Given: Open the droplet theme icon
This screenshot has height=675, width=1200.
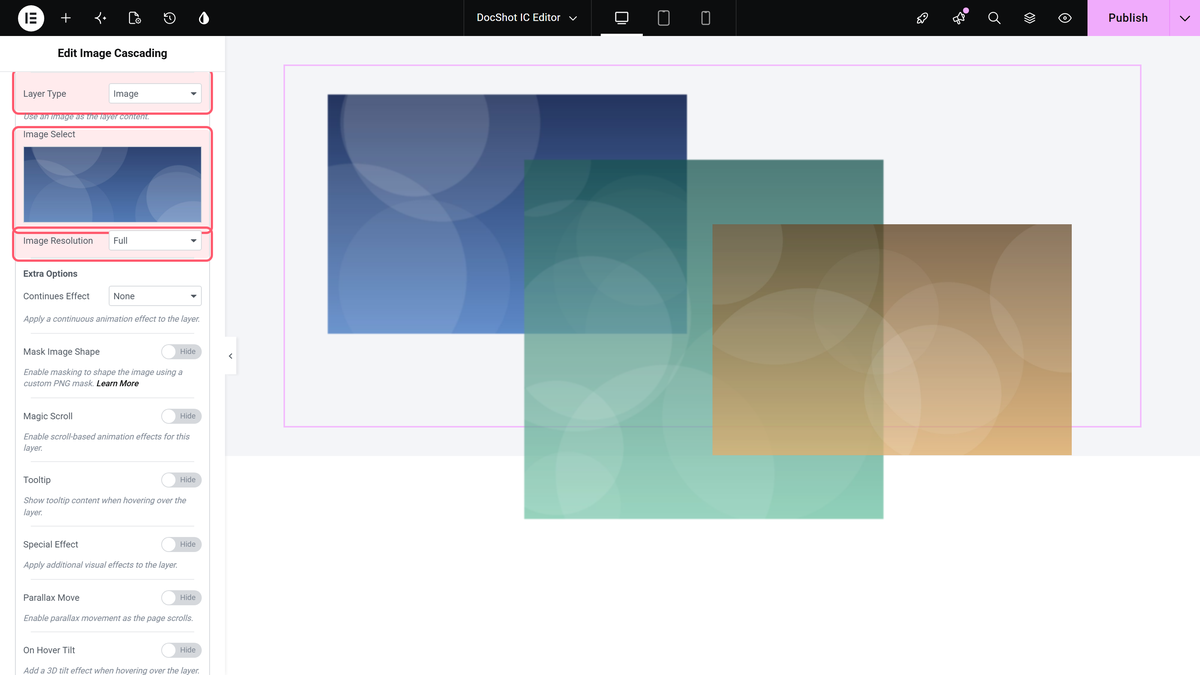Looking at the screenshot, I should pos(204,18).
